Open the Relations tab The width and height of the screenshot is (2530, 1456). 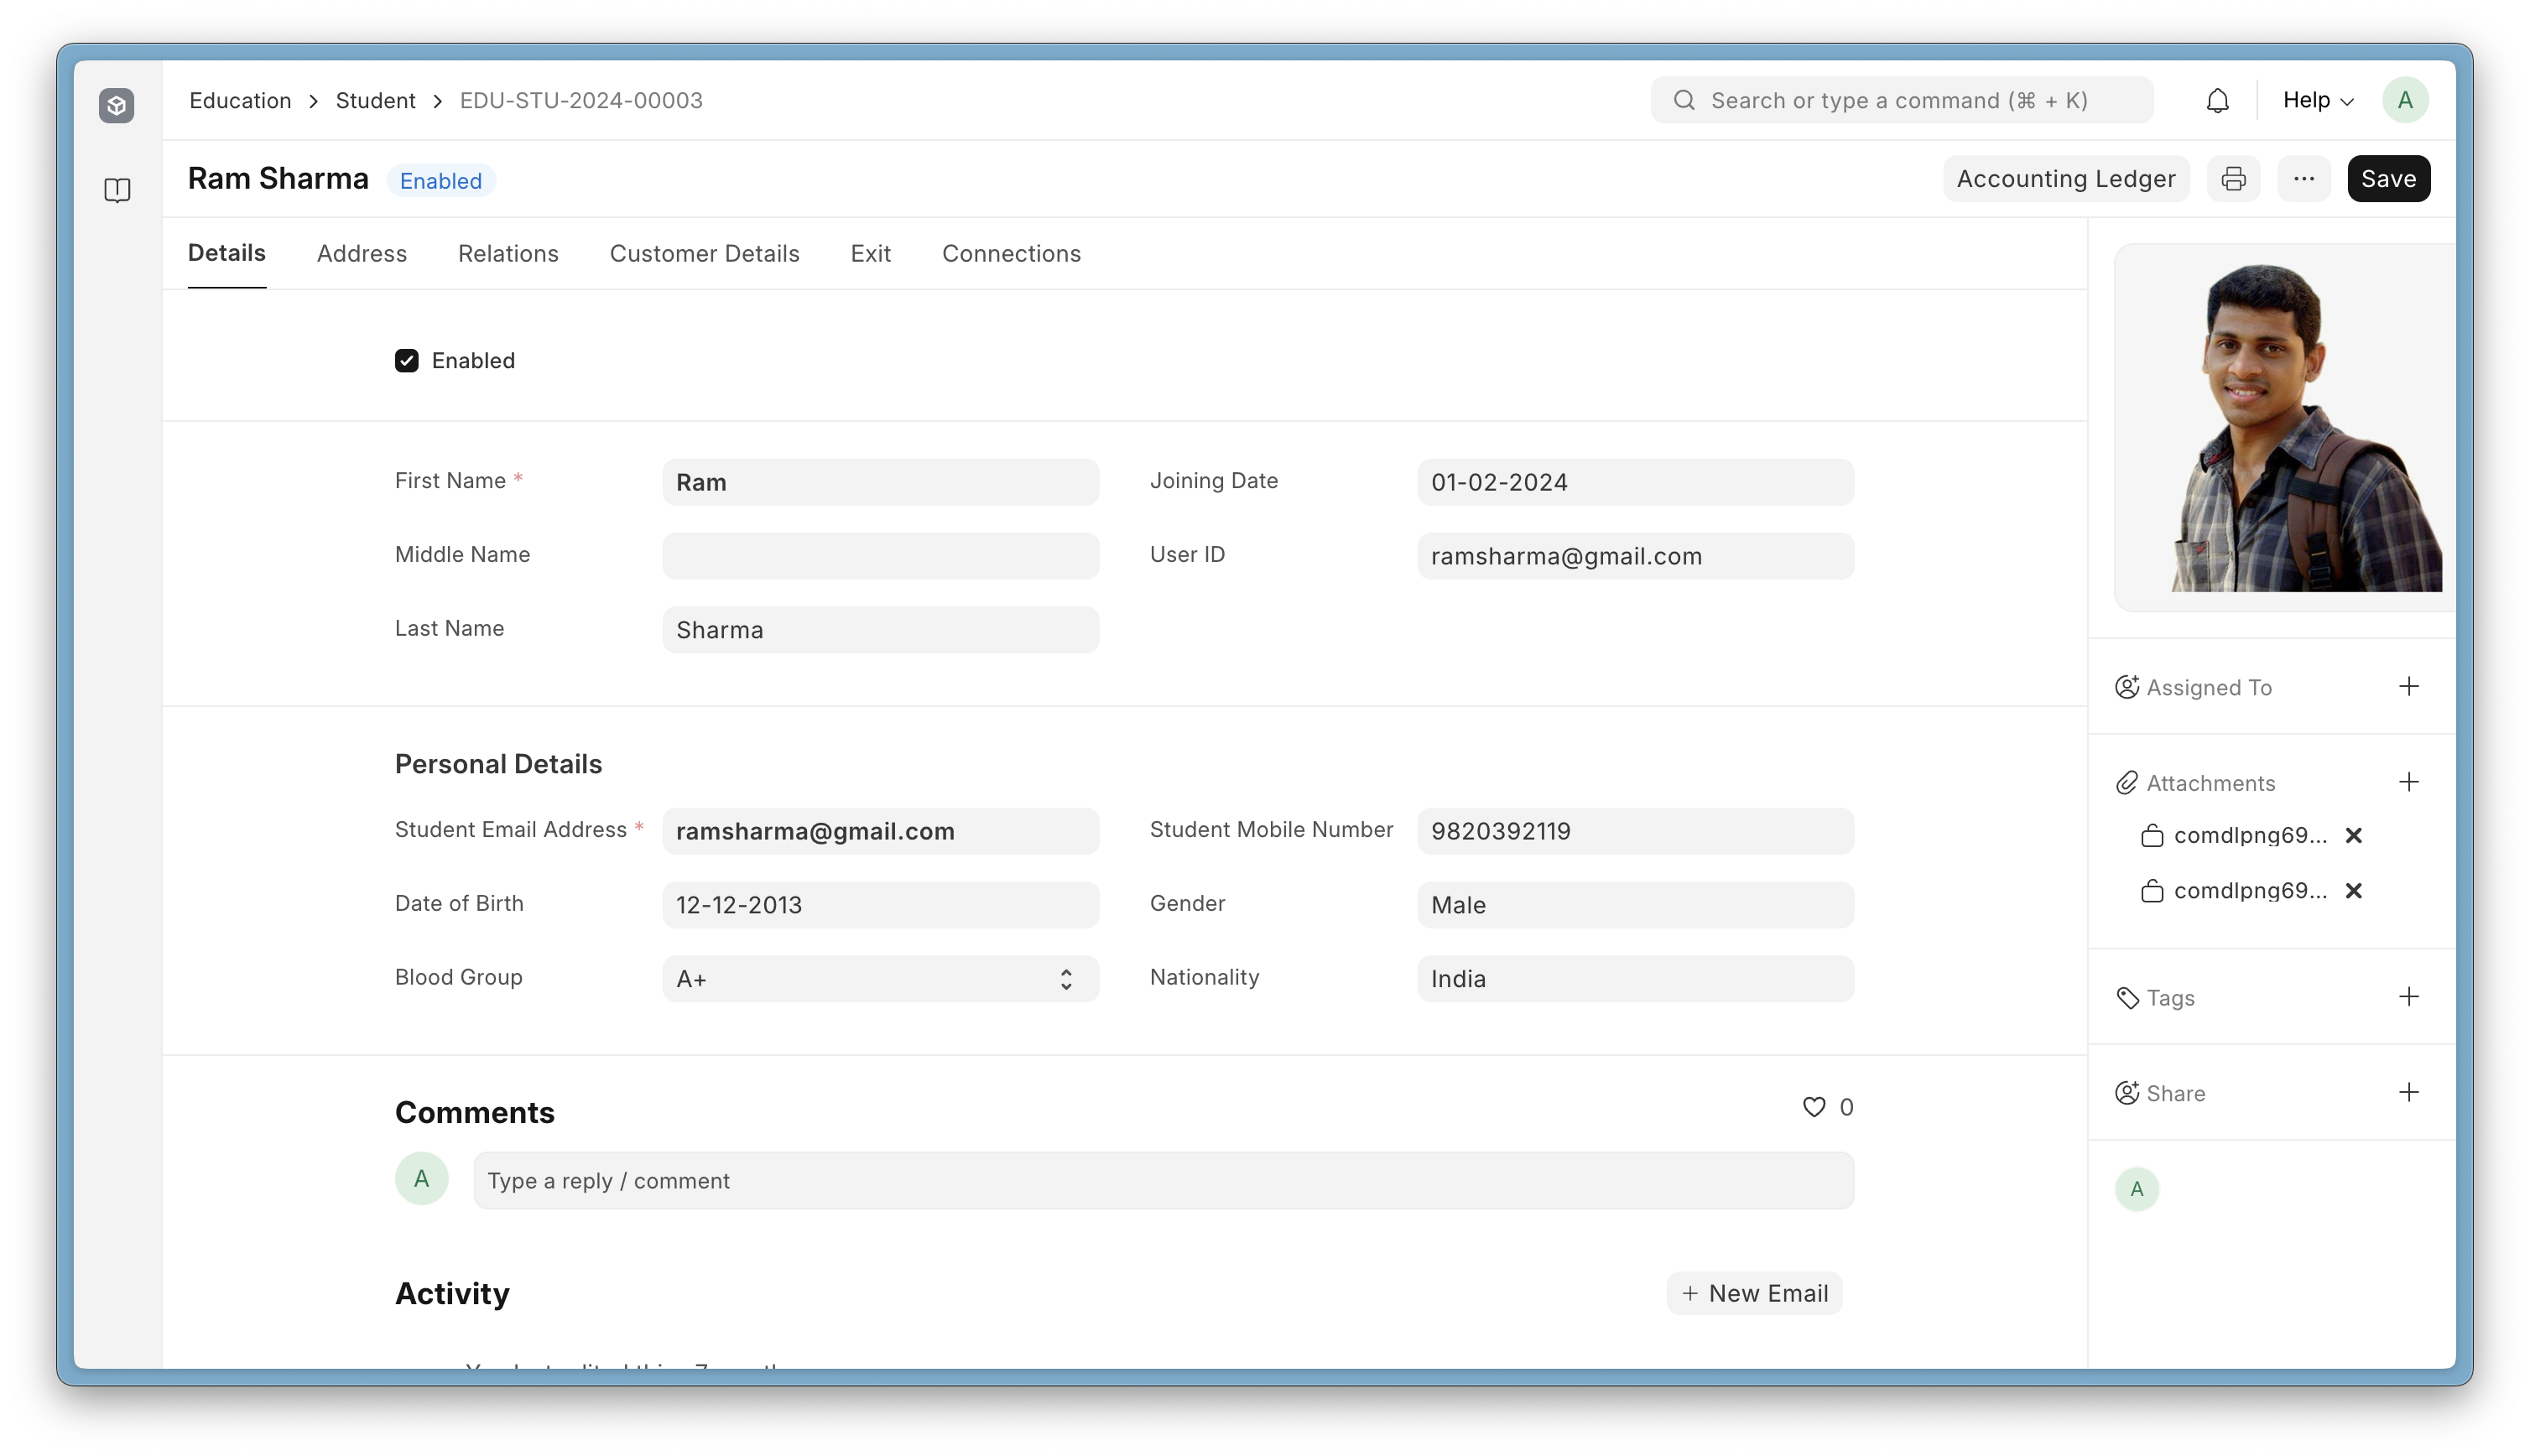(x=508, y=254)
